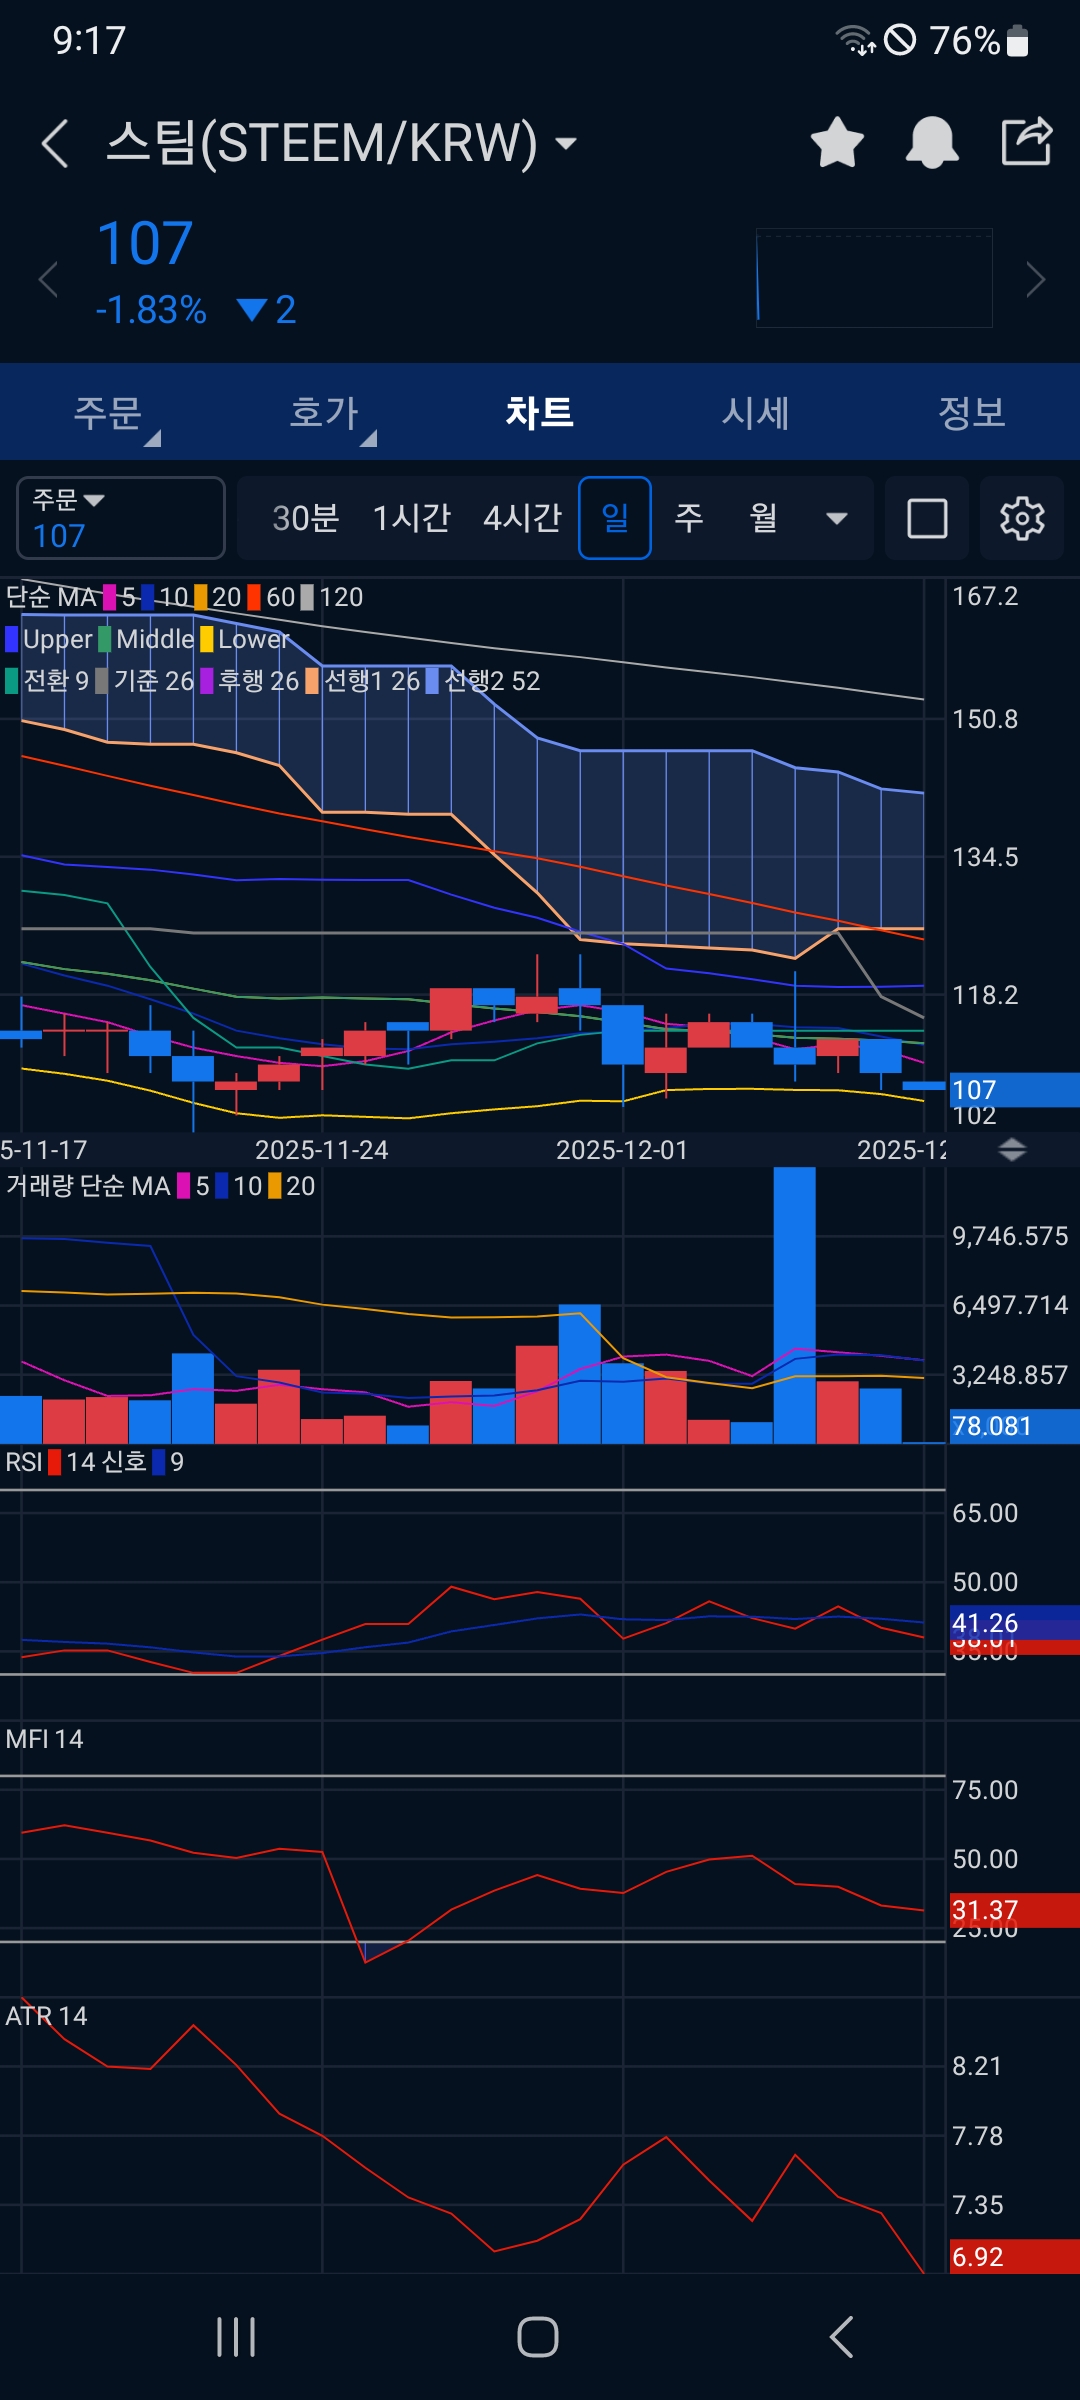Go to next coin with right chevron

click(x=1036, y=279)
